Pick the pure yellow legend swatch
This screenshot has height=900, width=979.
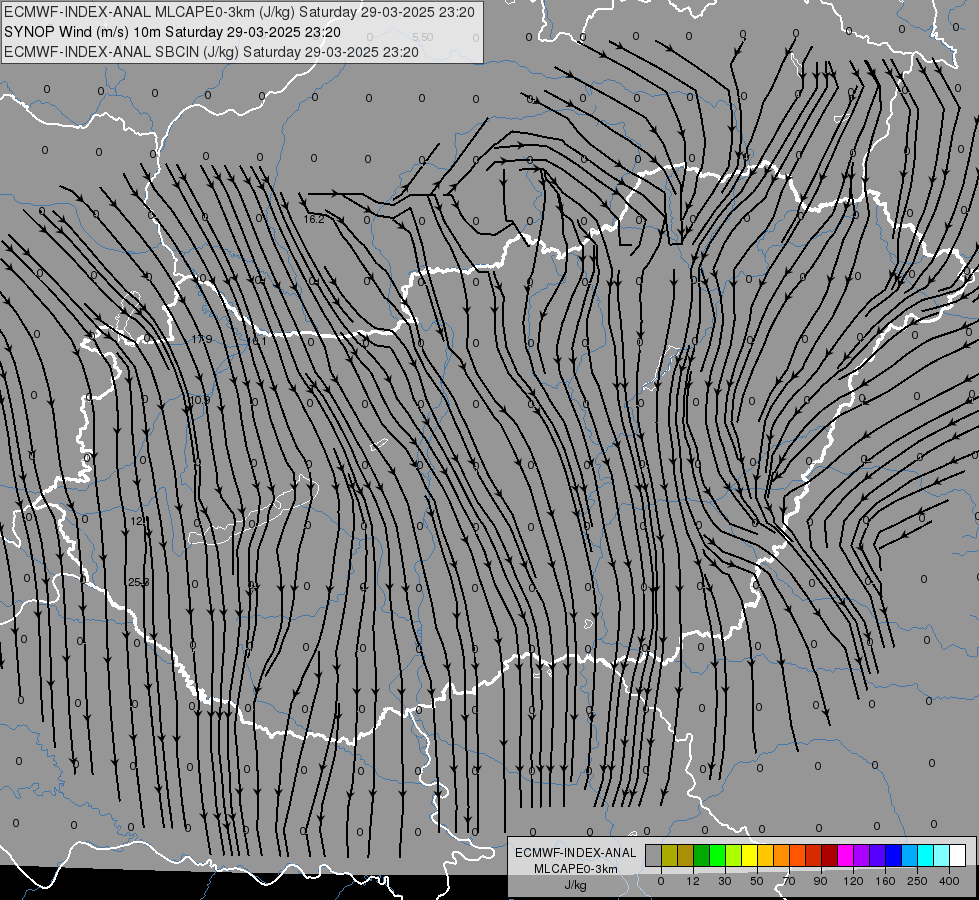750,855
